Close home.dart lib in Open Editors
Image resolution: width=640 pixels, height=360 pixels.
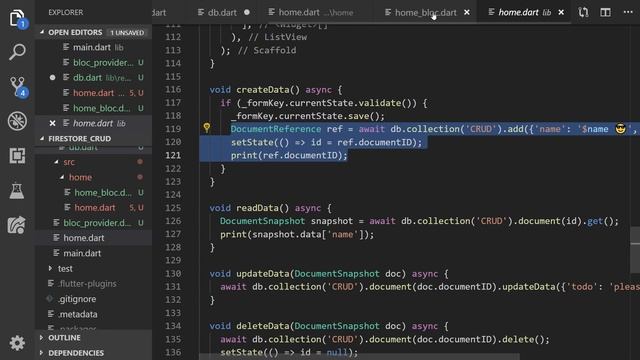(52, 123)
